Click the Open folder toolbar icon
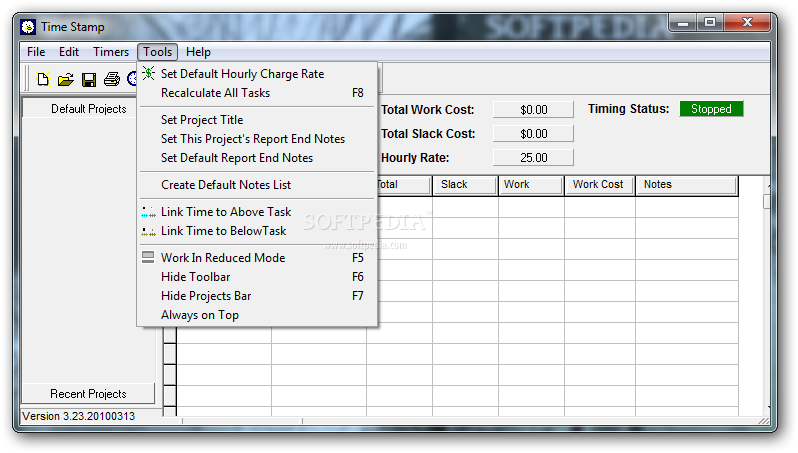 66,79
